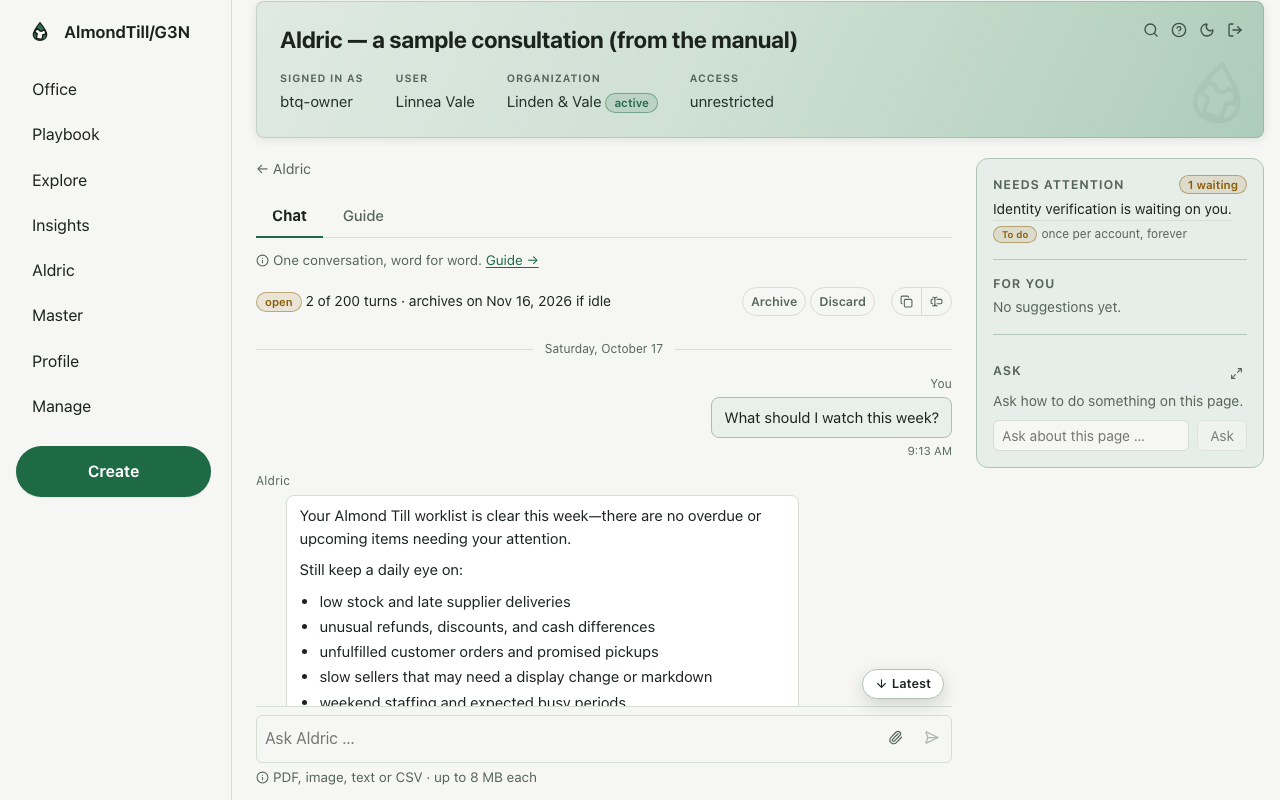Jump to Latest message
Image resolution: width=1280 pixels, height=800 pixels.
tap(903, 684)
